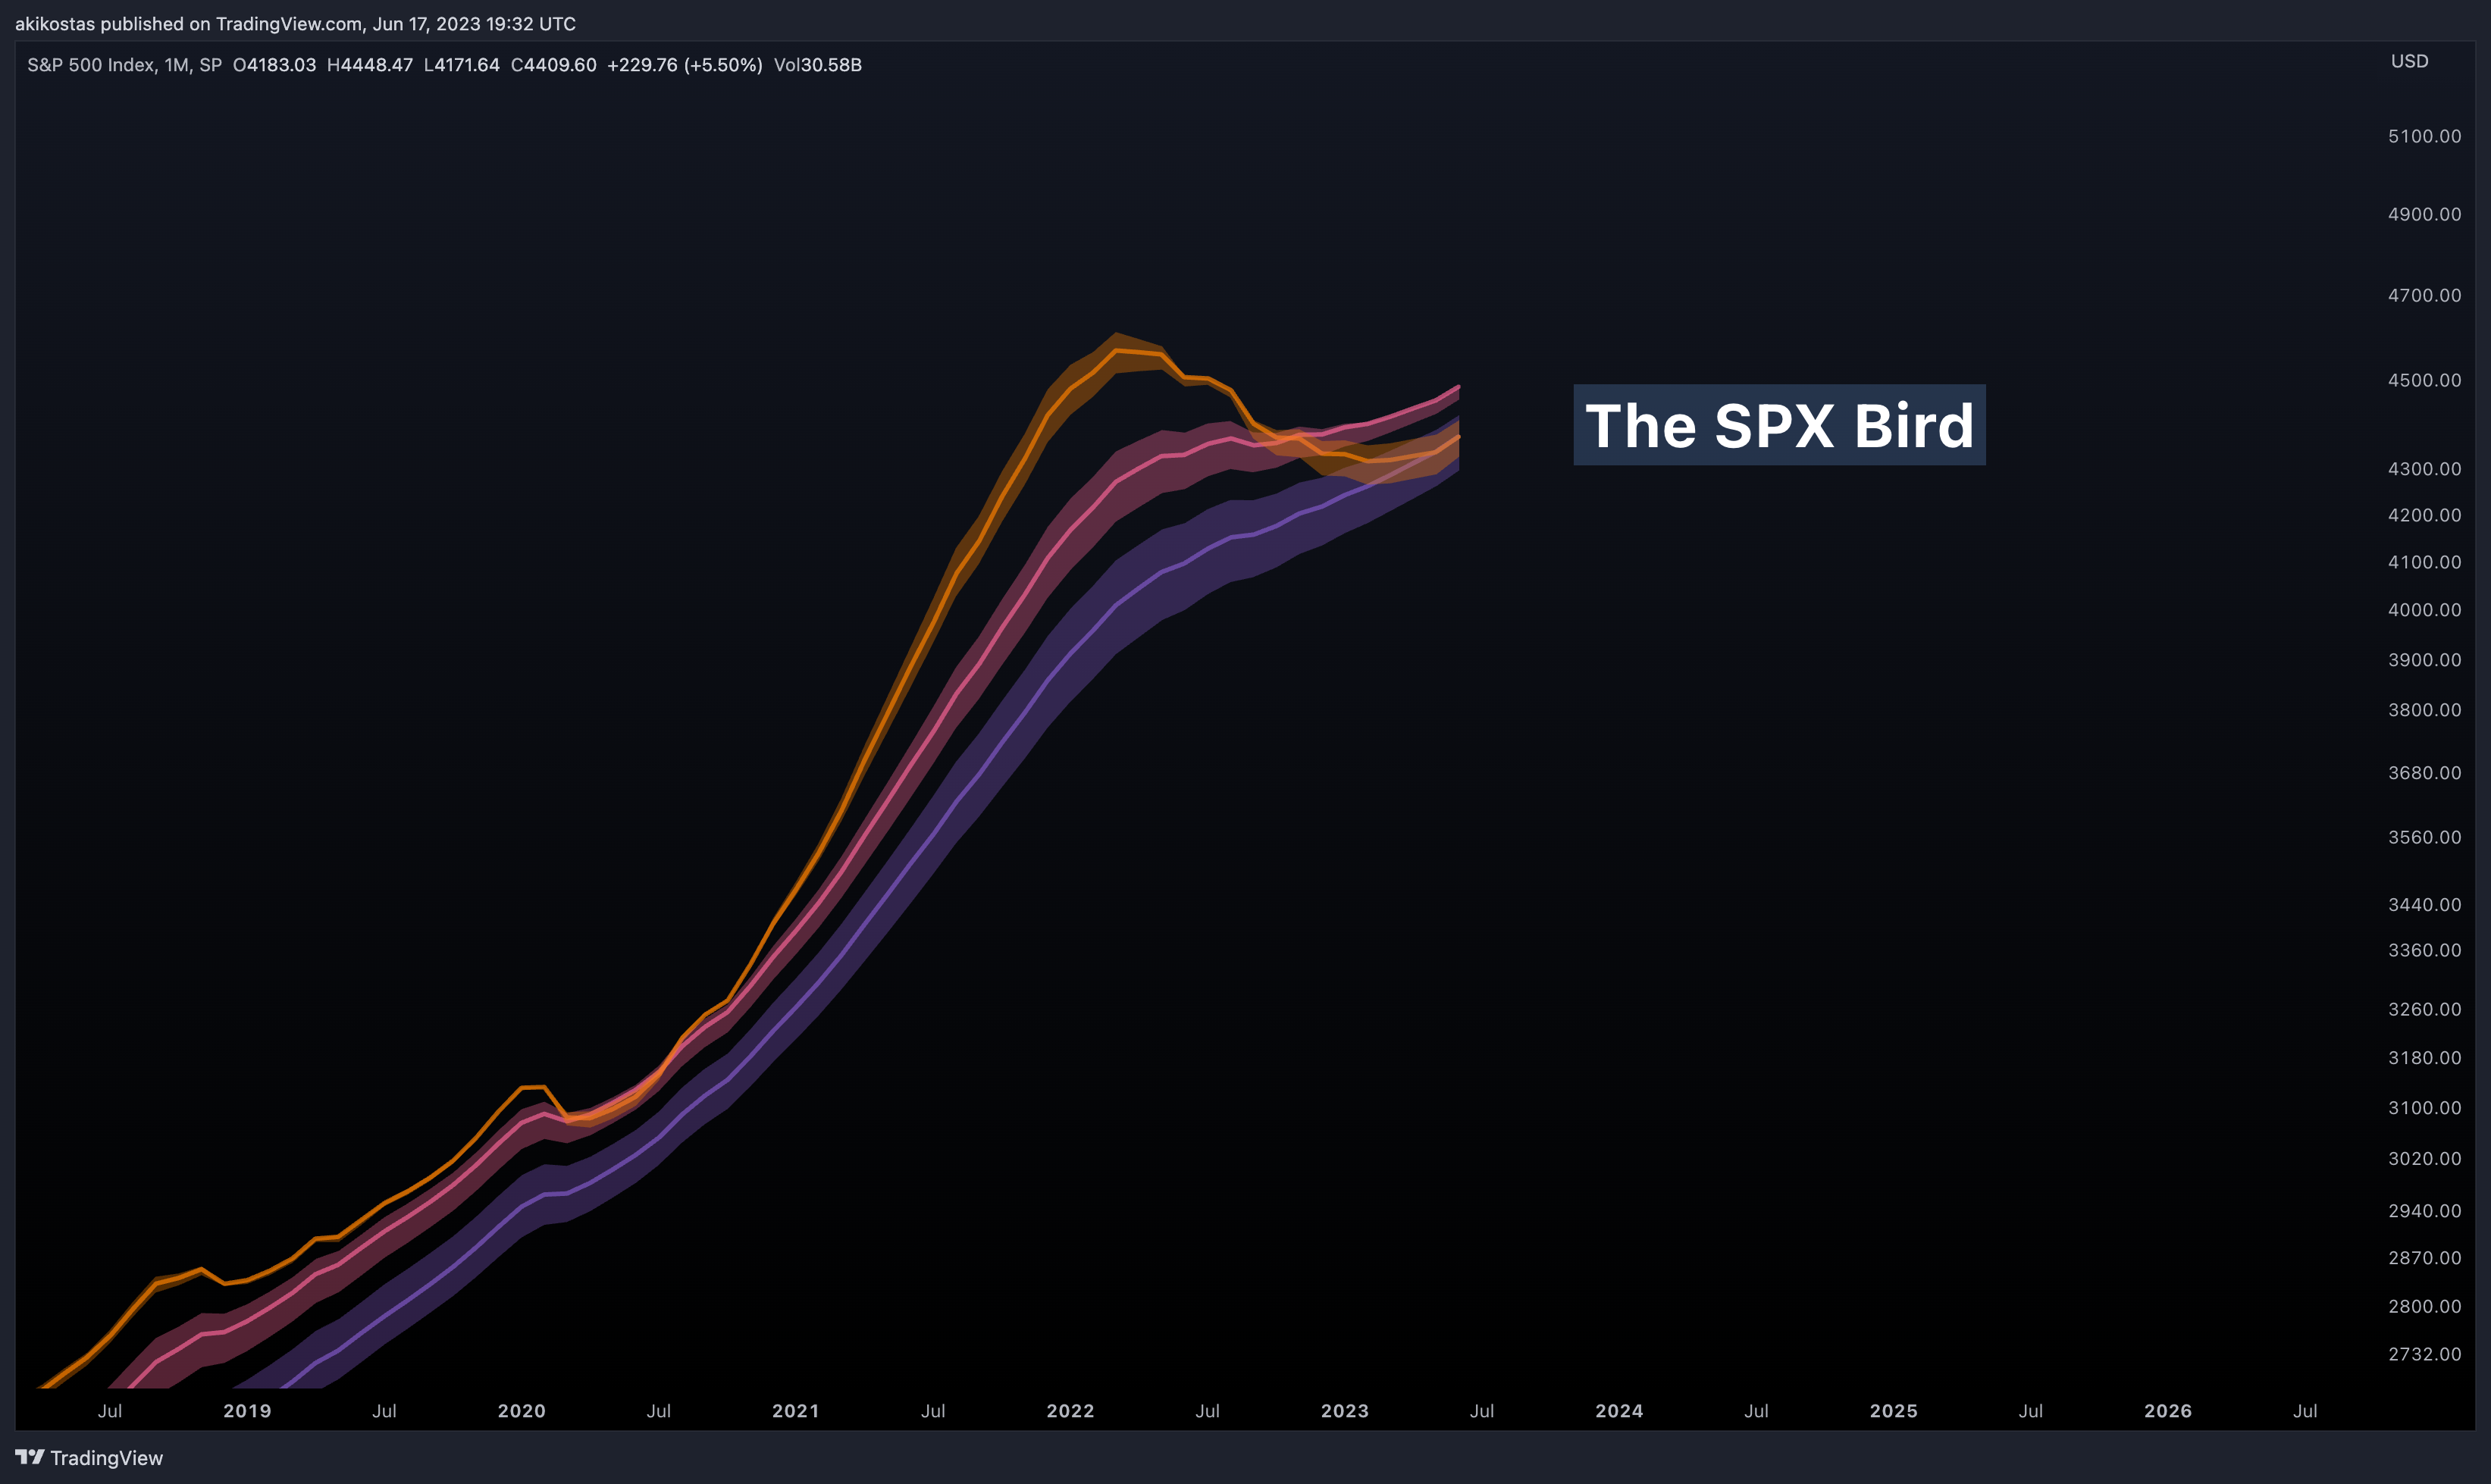This screenshot has width=2491, height=1484.
Task: Click the 2019 year label on time axis
Action: pos(247,1411)
